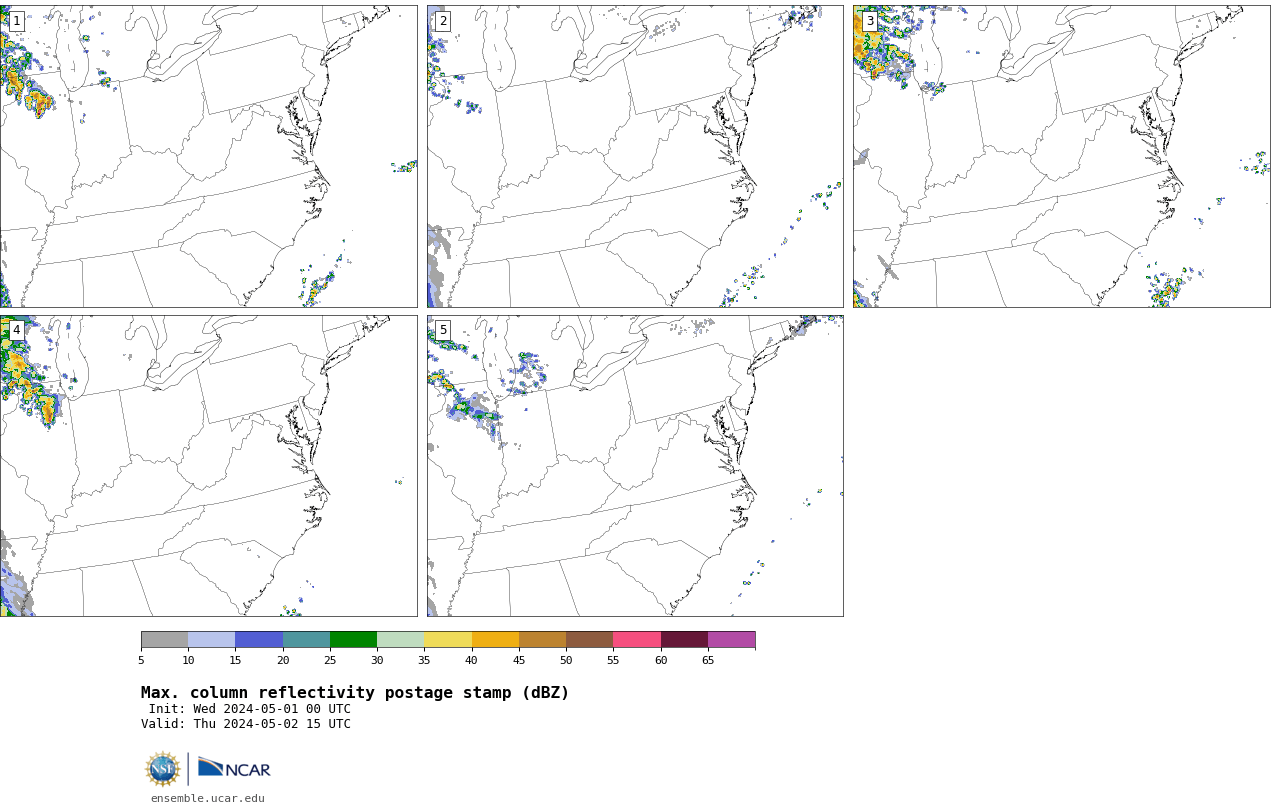Click the Valid: Thu 2024-05-02 15 UTC text

point(246,724)
